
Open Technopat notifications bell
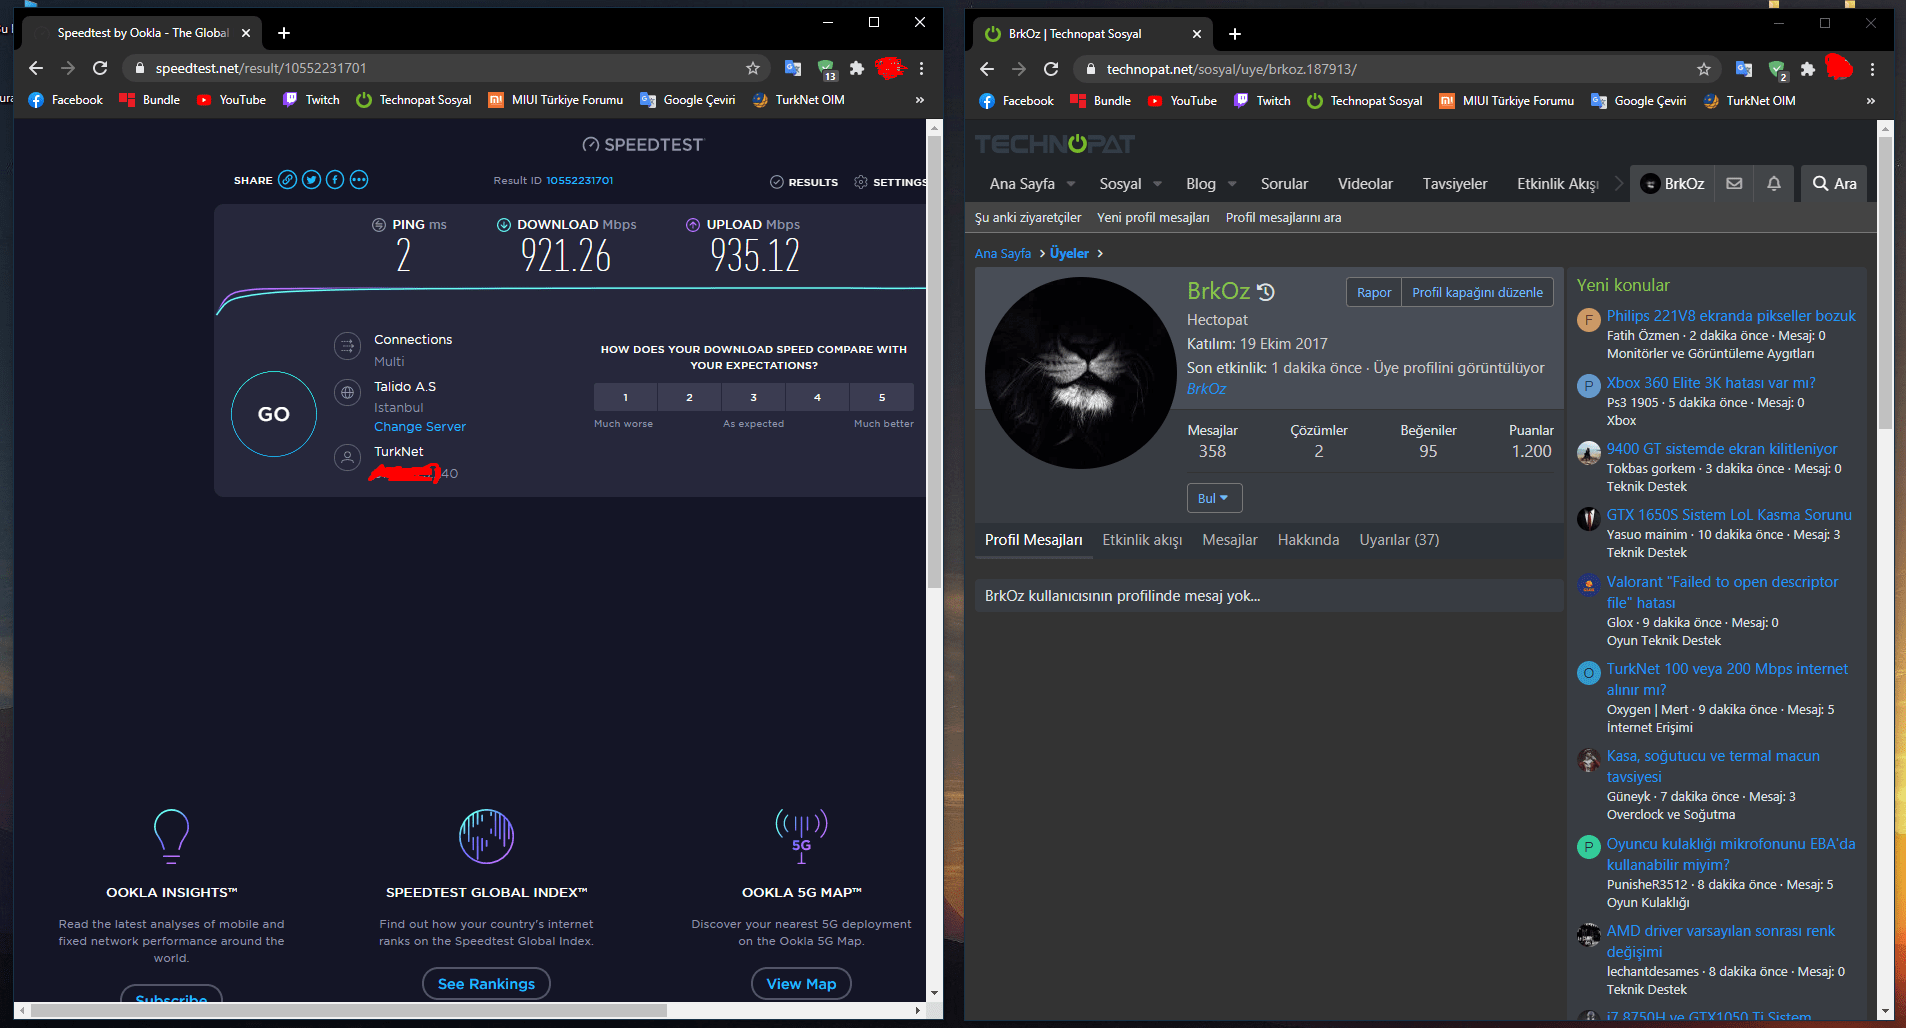[x=1774, y=184]
